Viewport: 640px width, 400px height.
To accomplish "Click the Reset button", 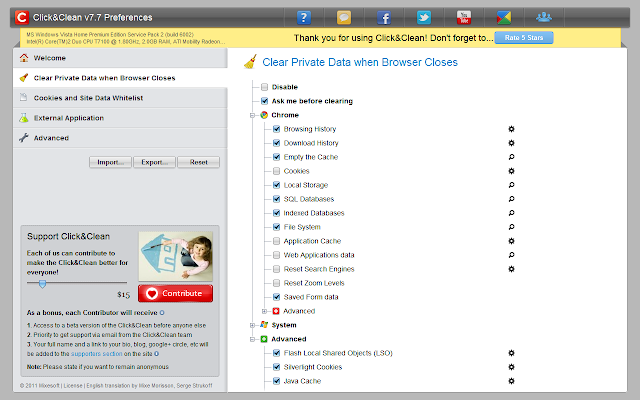I will pos(198,162).
